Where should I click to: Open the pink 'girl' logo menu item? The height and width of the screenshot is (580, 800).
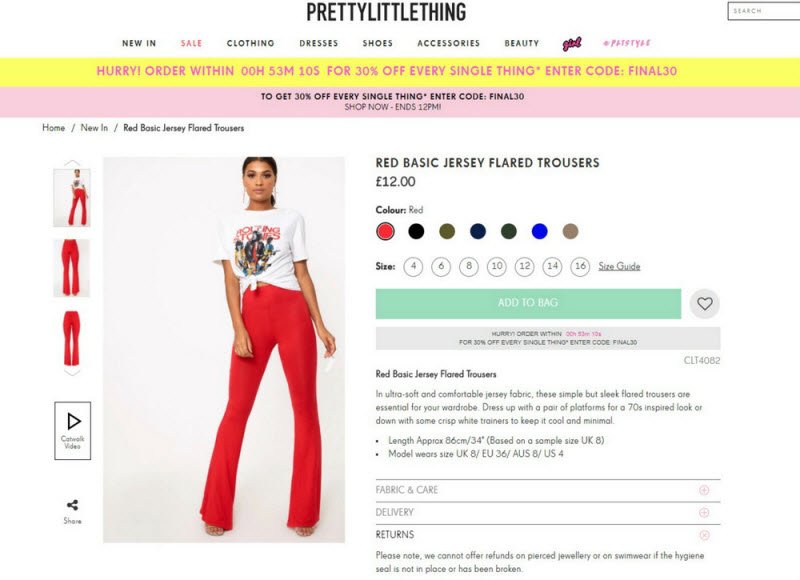click(x=571, y=44)
